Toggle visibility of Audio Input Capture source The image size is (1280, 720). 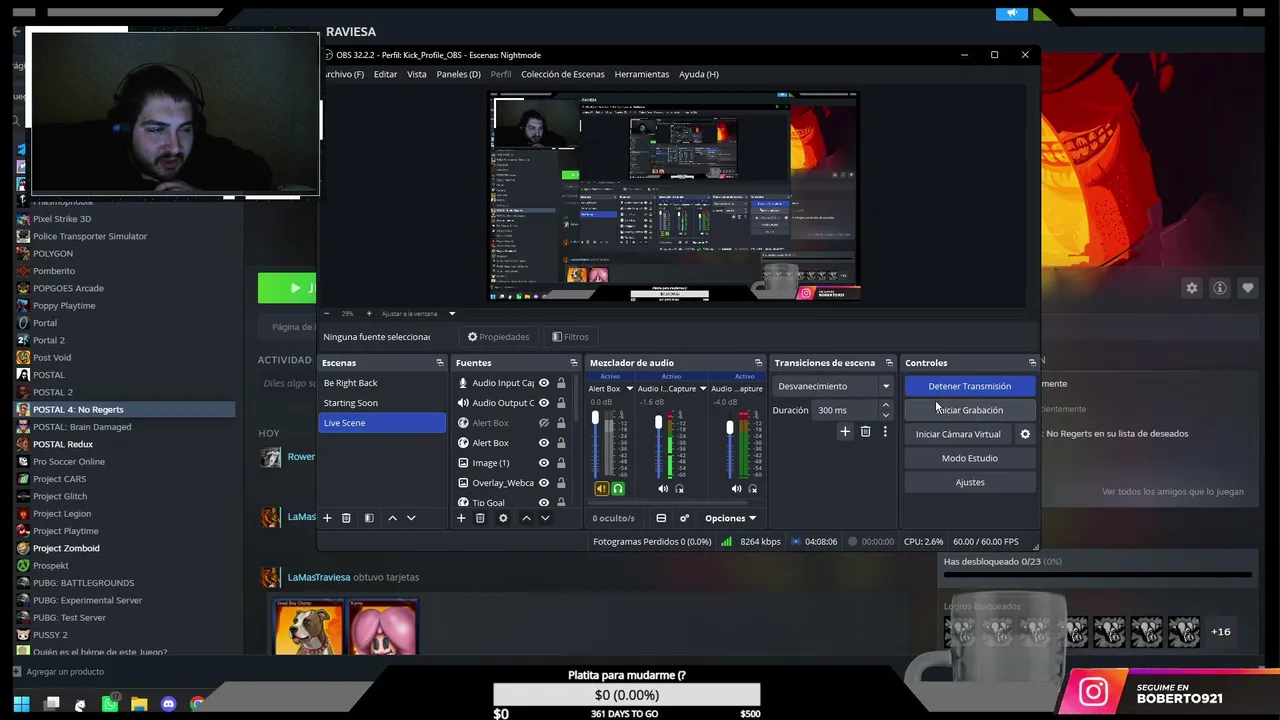click(x=544, y=383)
